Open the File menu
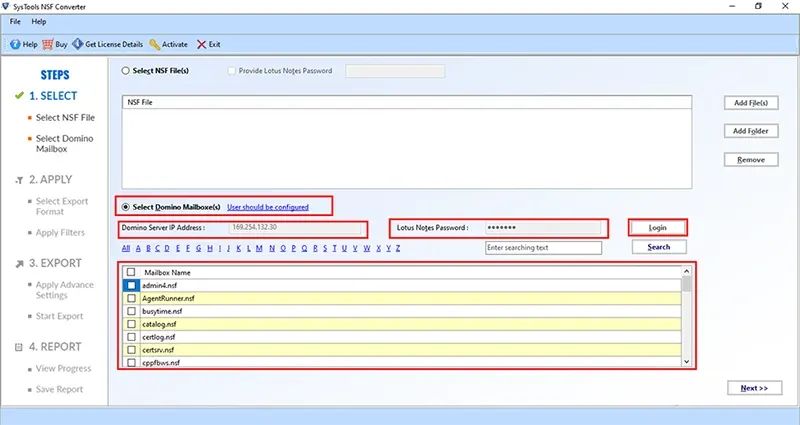 [15, 21]
